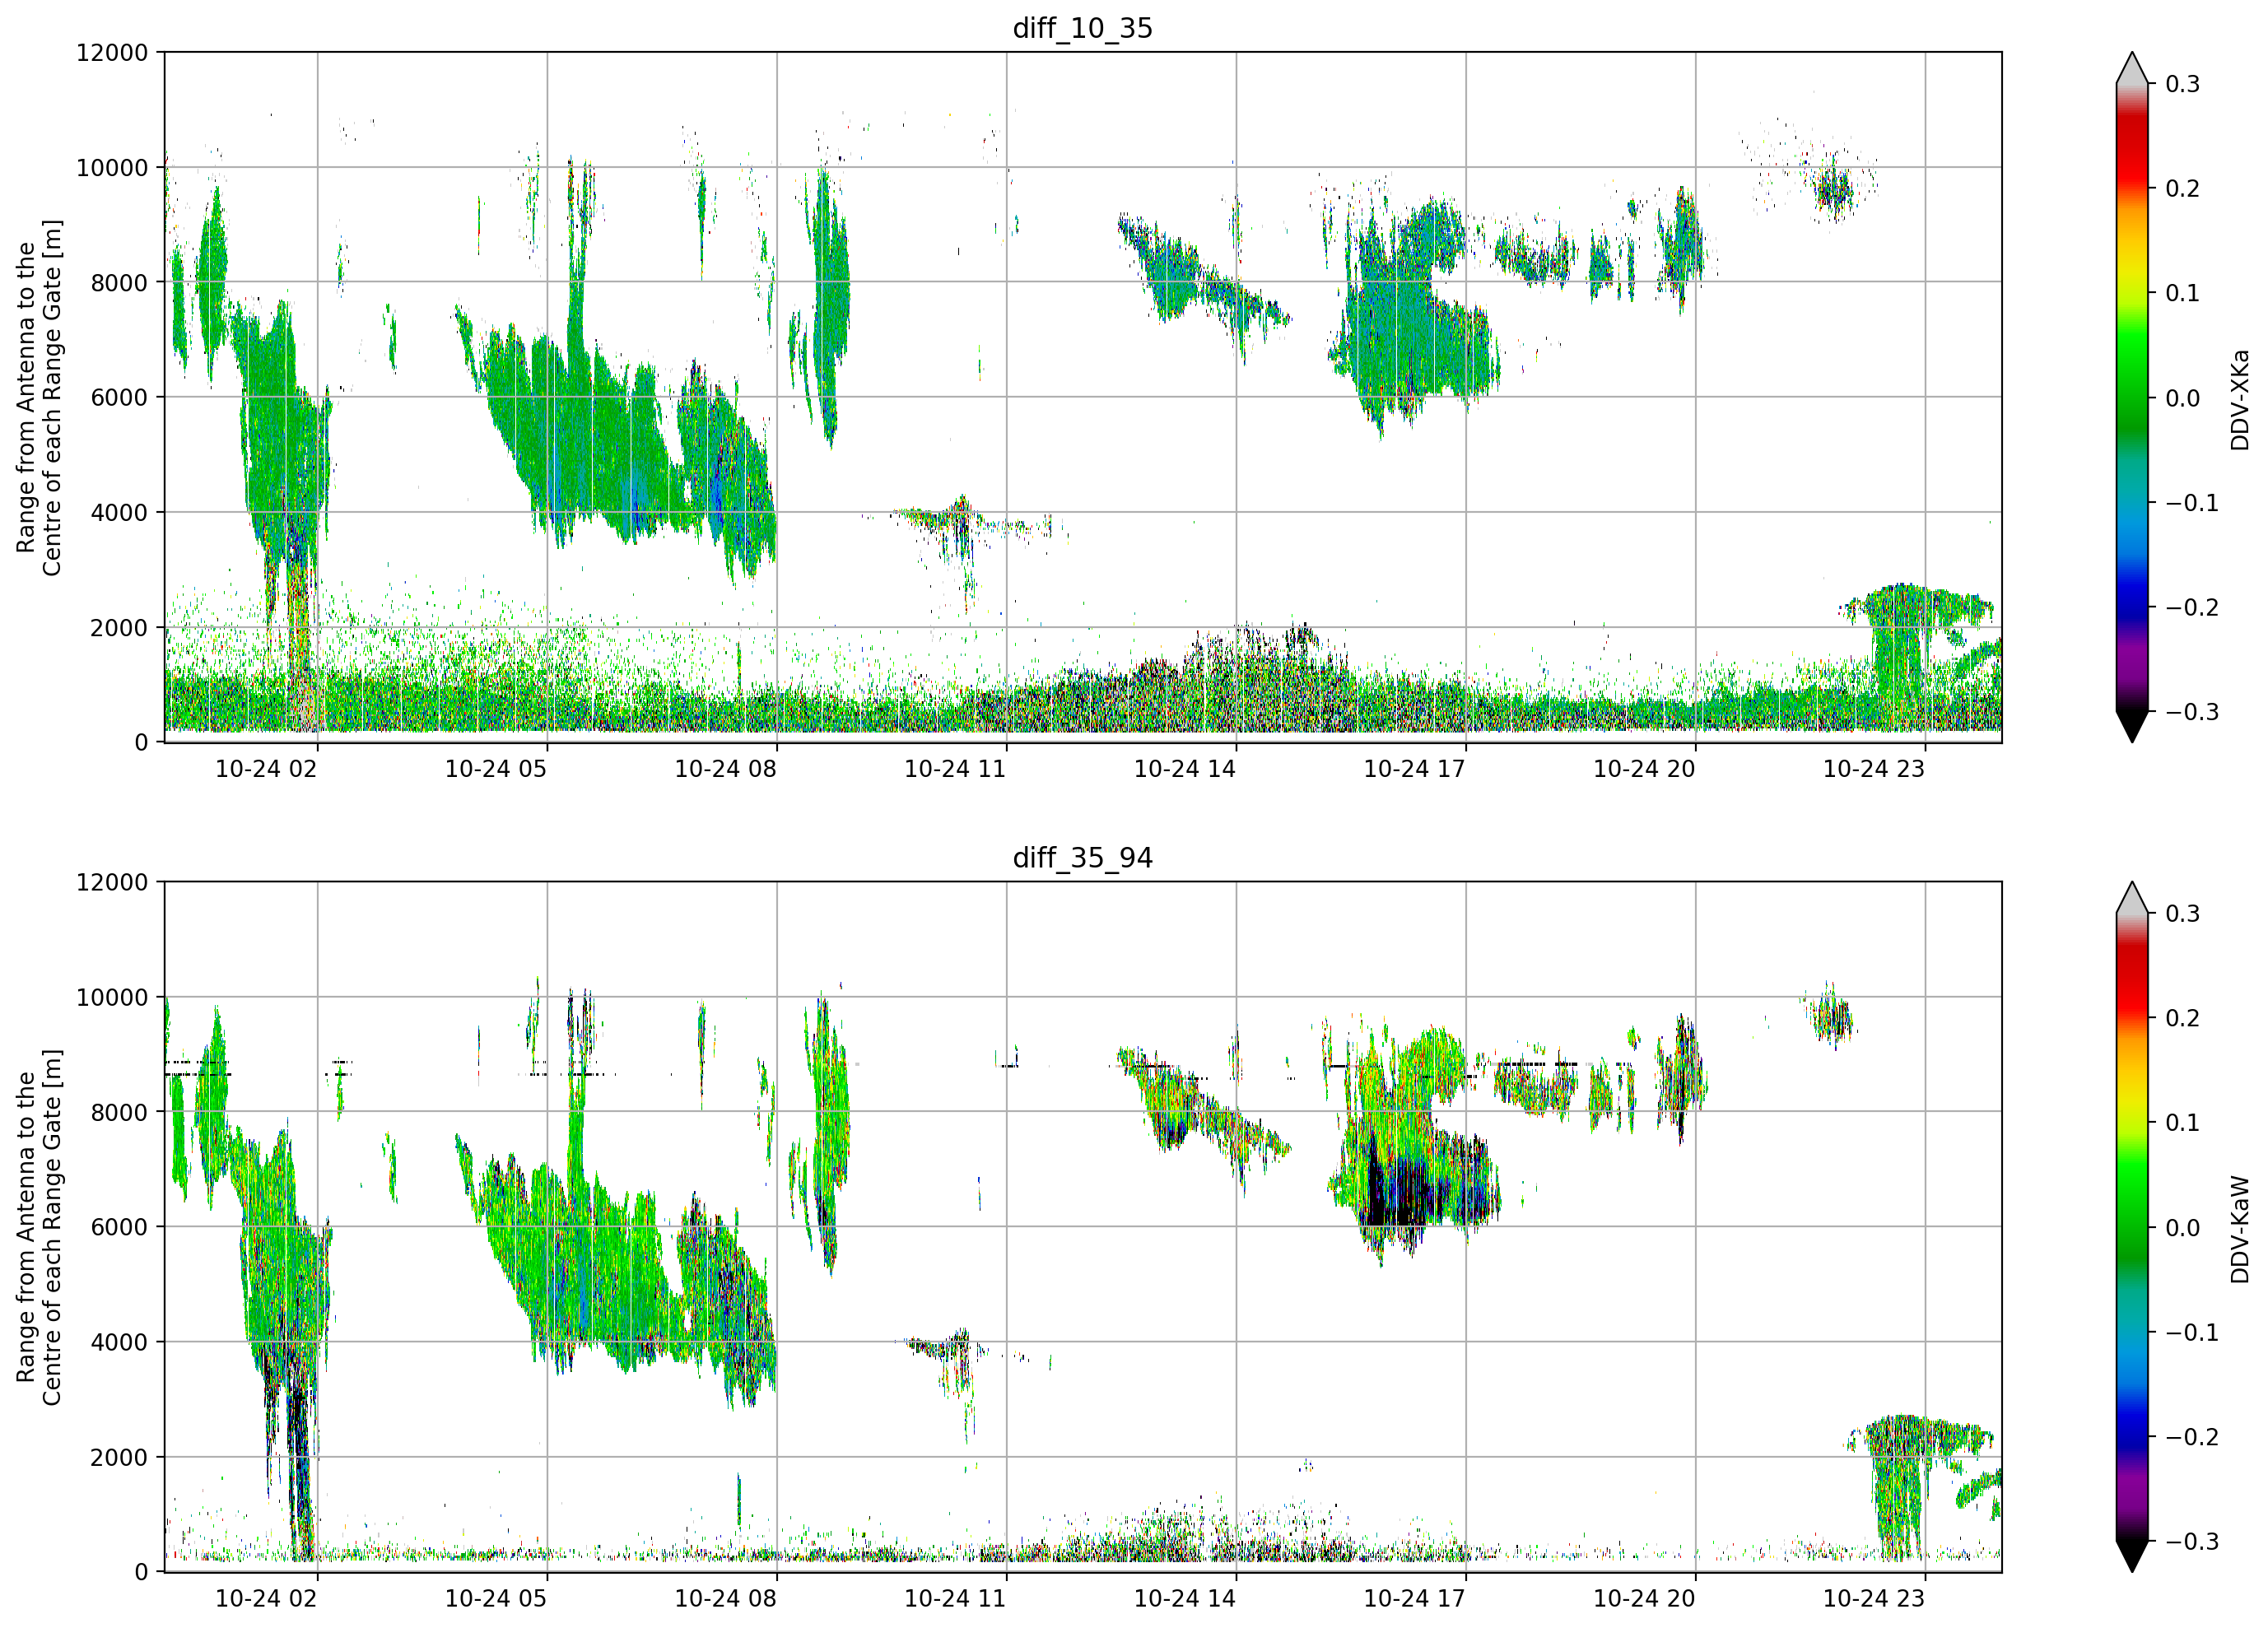The height and width of the screenshot is (1628, 2268).
Task: Click the 10-24 08 x-tick under diff_10_35
Action: click(726, 769)
